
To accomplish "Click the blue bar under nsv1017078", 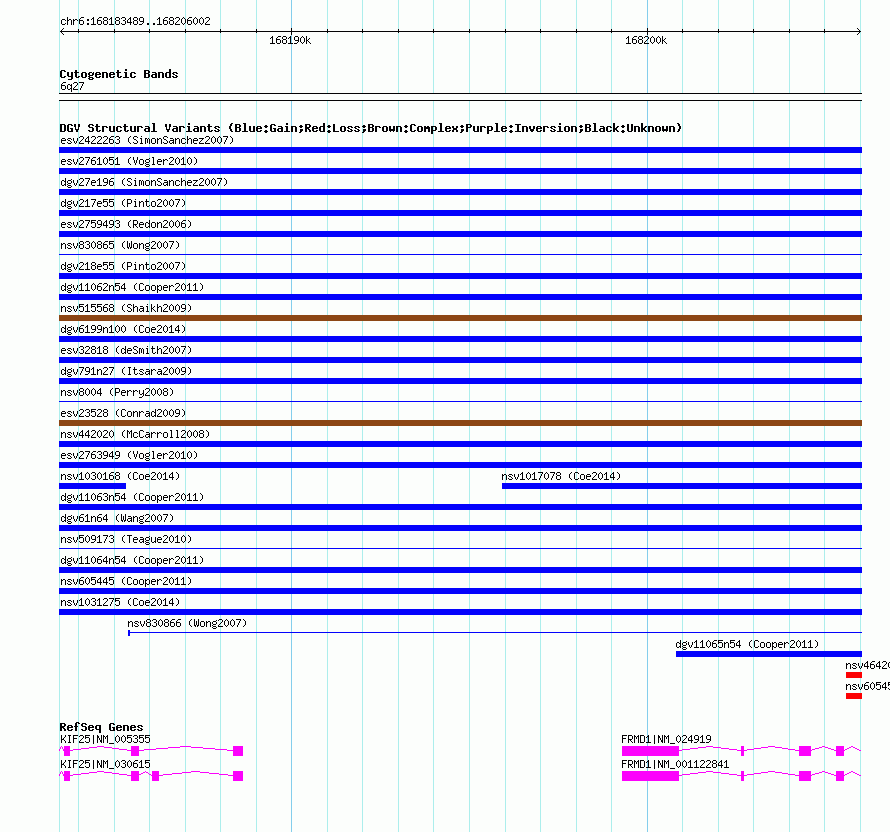I will coord(682,486).
